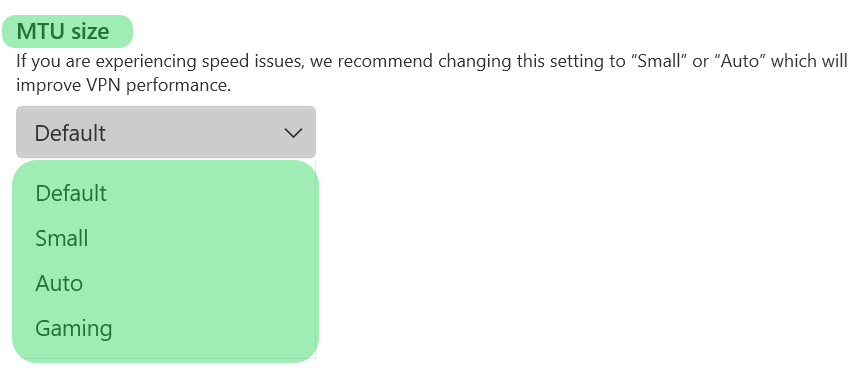Viewport: 867px width, 375px height.
Task: Click the MTU size heading label
Action: coord(62,32)
